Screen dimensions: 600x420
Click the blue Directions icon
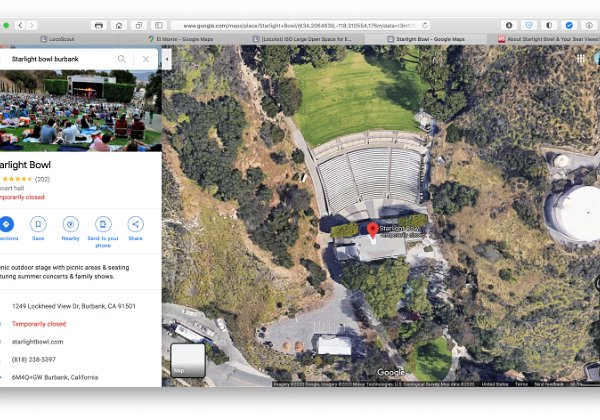coord(6,224)
